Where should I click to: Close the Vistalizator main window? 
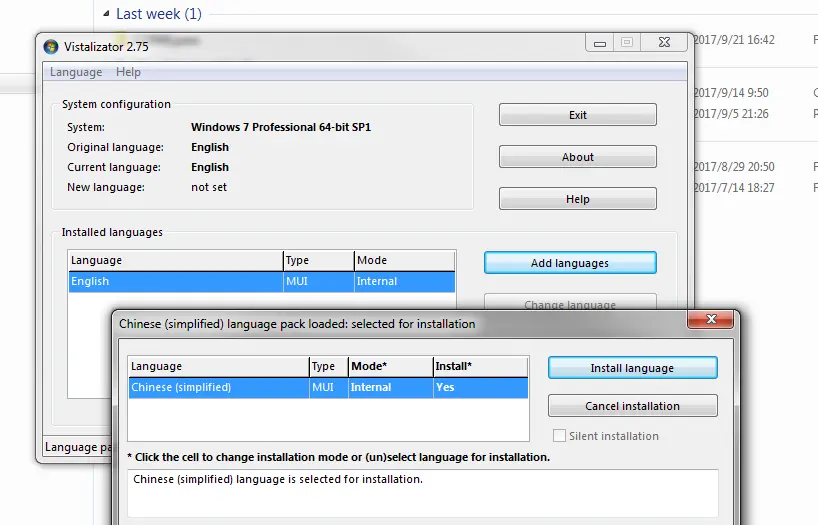[x=664, y=42]
